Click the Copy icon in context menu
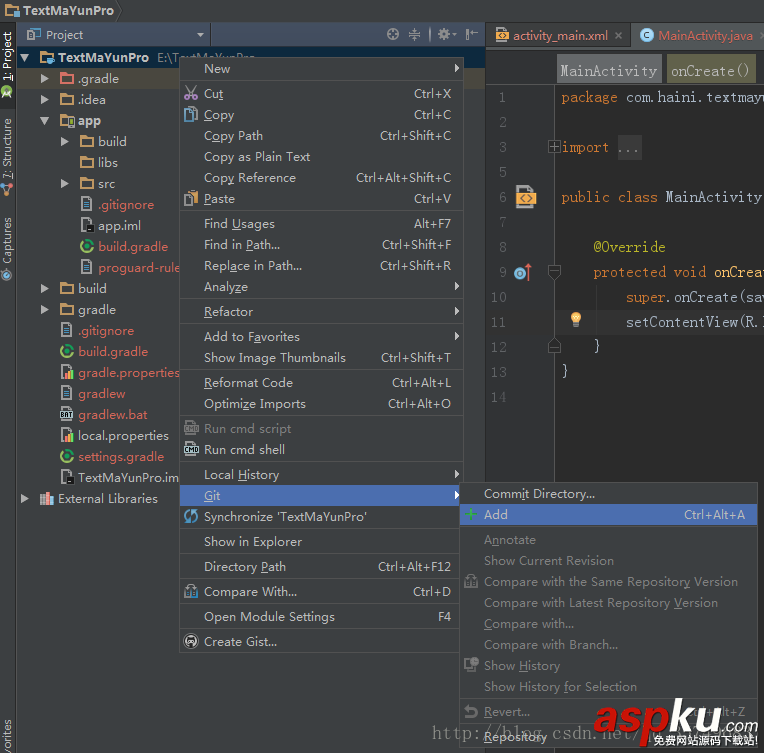This screenshot has height=753, width=764. tap(191, 114)
